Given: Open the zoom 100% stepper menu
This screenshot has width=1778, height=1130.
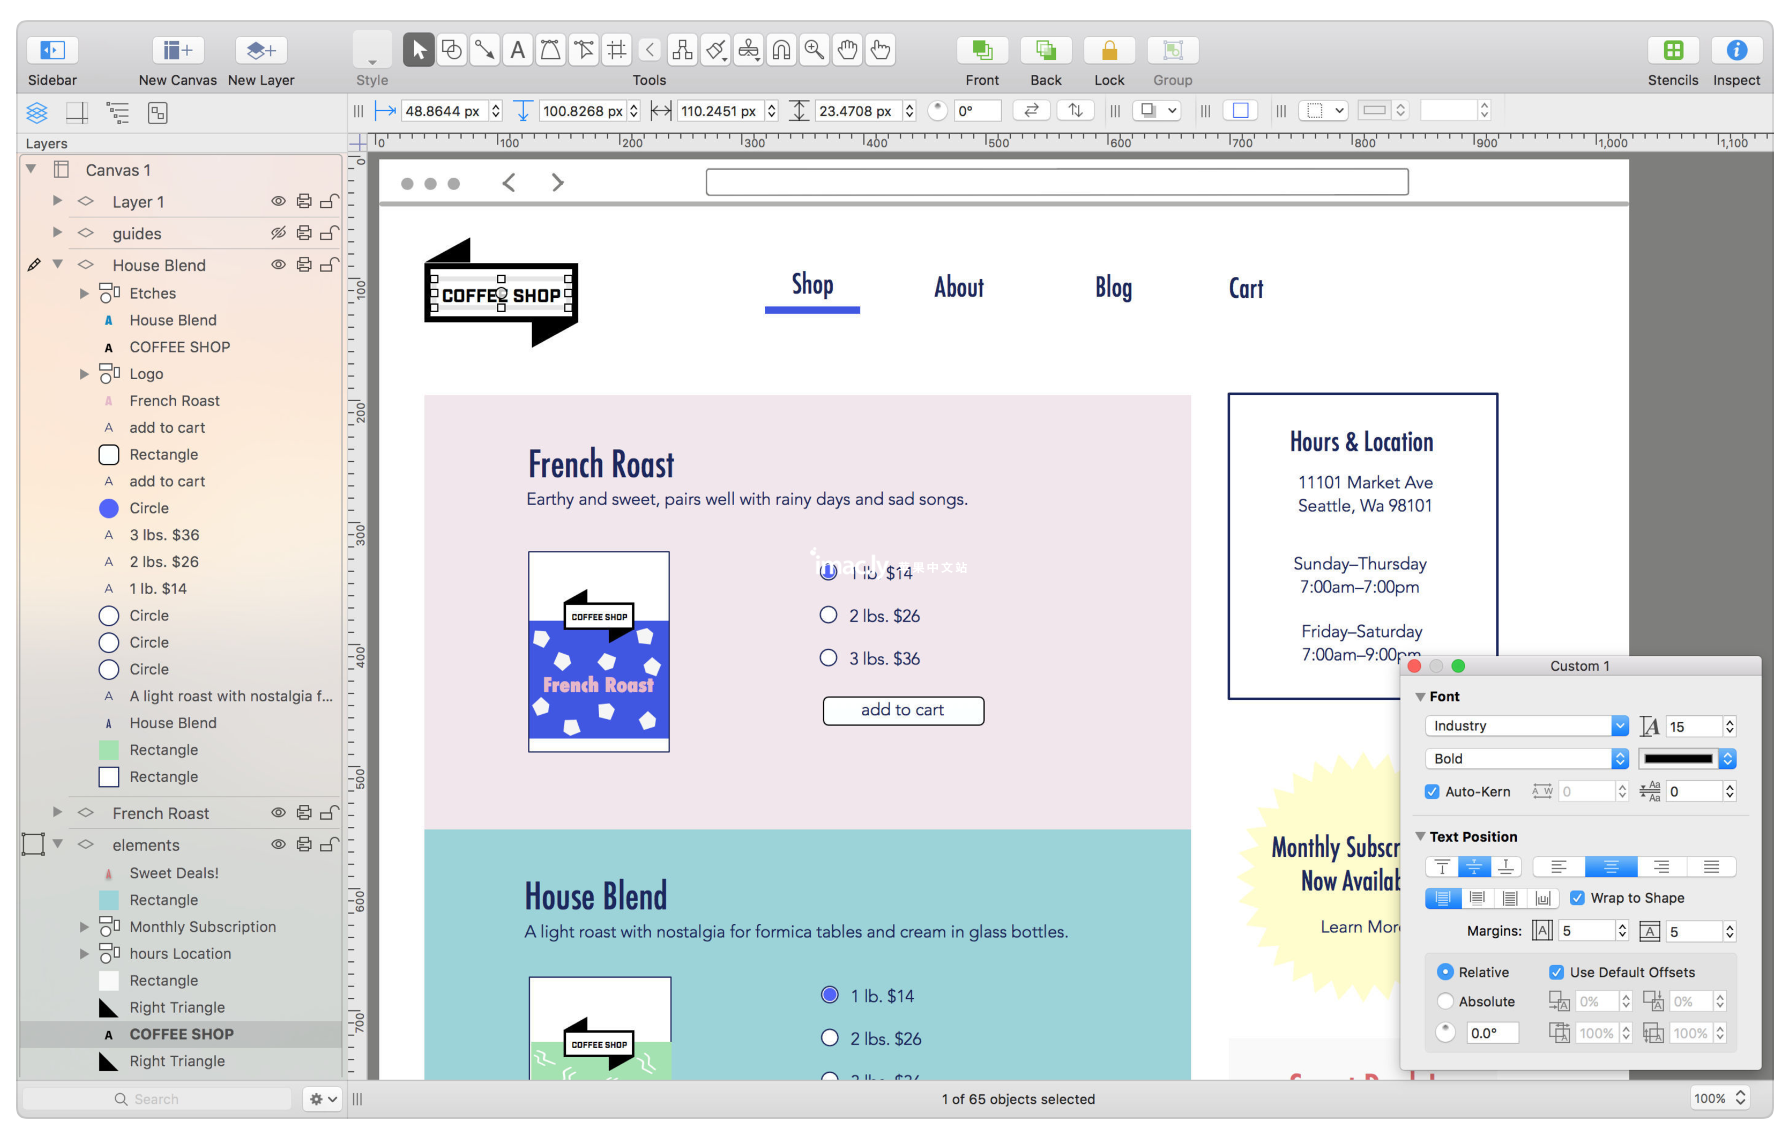Looking at the screenshot, I should pos(1740,1098).
